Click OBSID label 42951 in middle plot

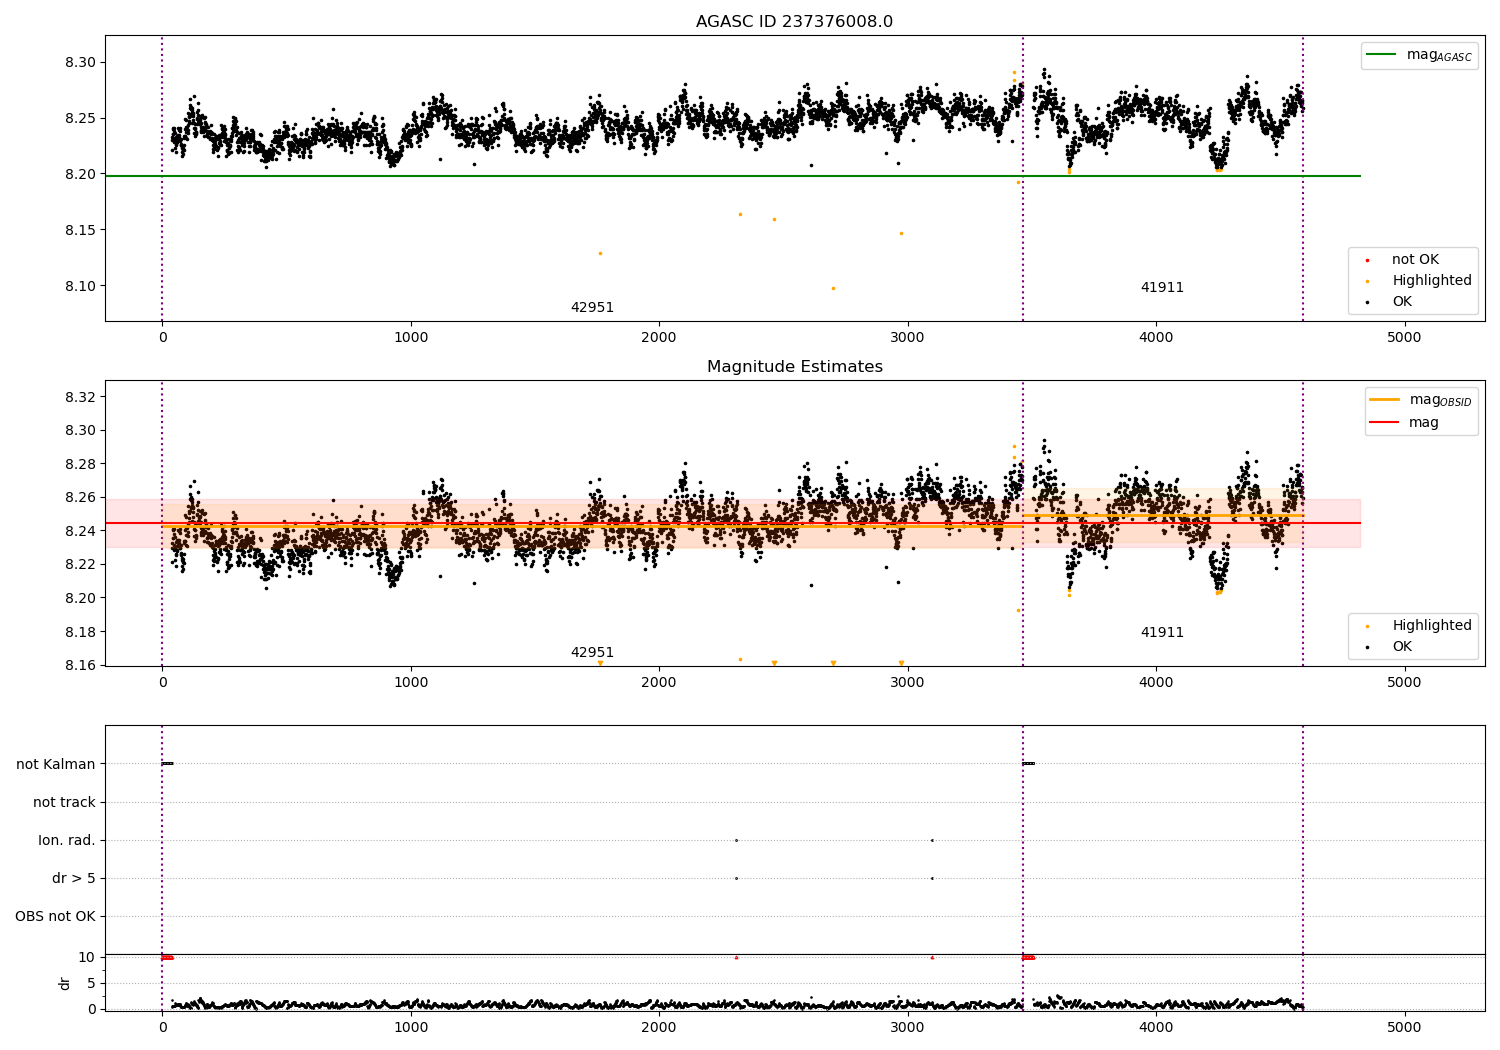click(592, 652)
